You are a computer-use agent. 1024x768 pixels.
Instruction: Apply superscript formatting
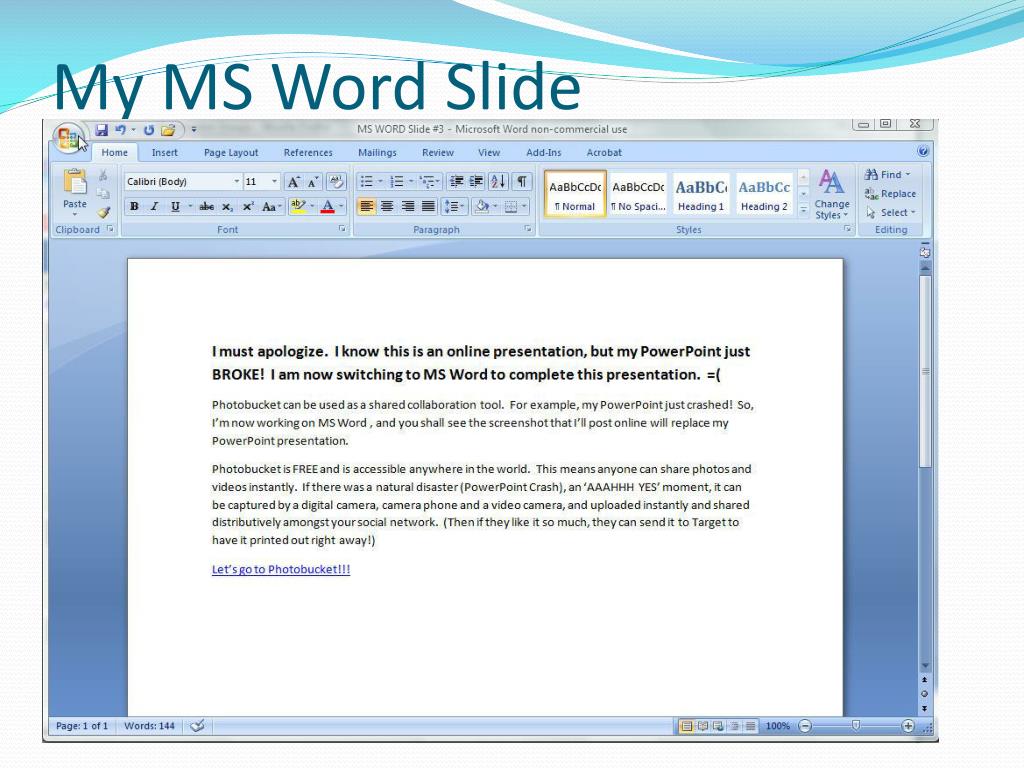click(x=248, y=207)
